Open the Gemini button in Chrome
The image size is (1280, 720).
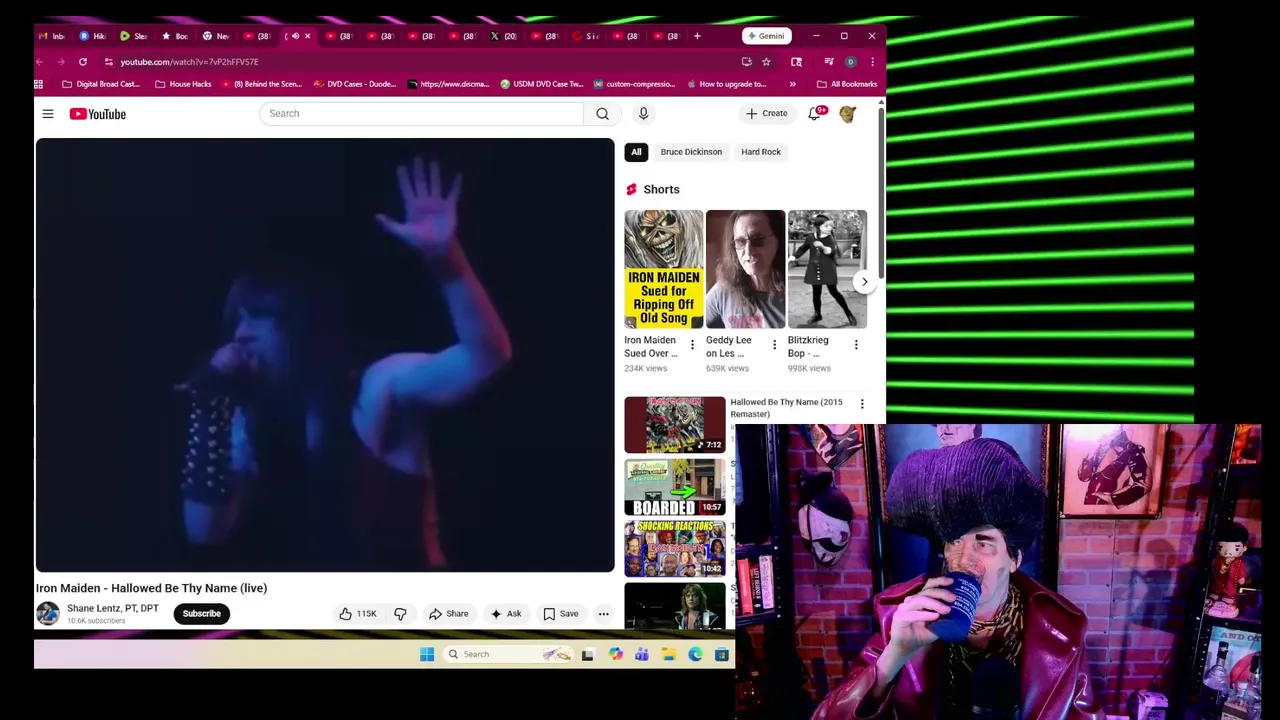pos(765,36)
